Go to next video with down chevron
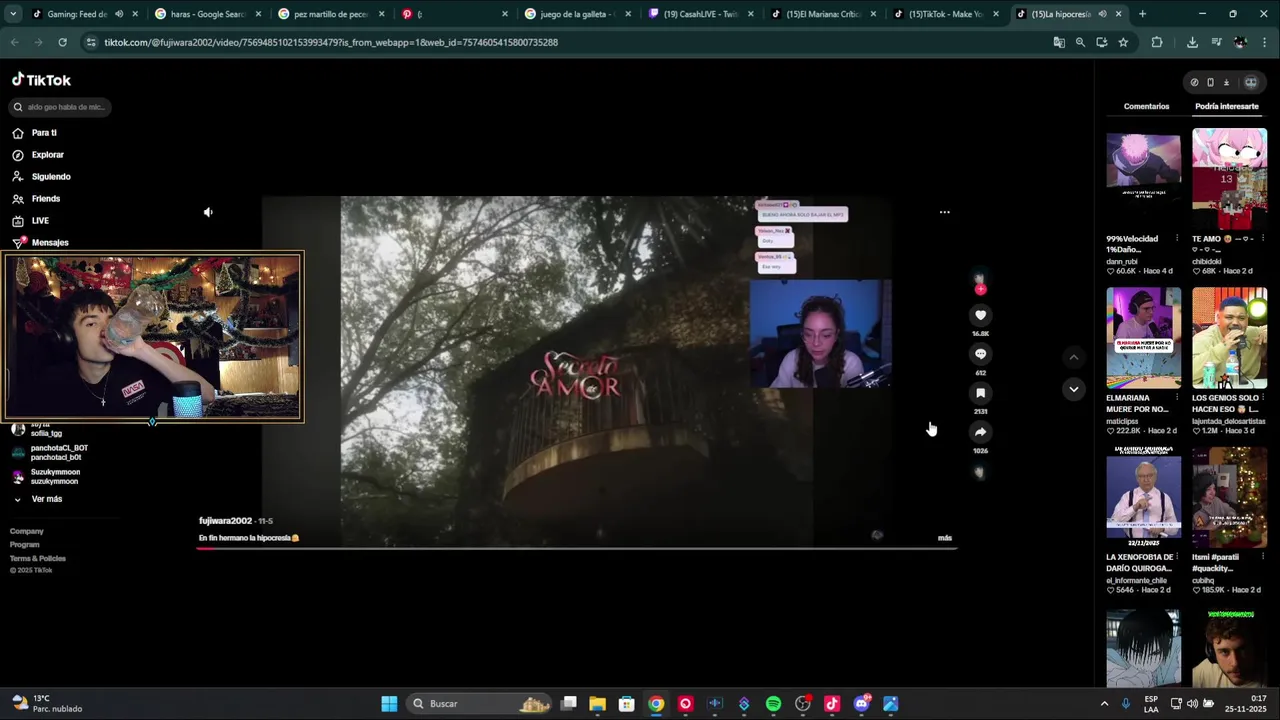The height and width of the screenshot is (720, 1280). click(x=1073, y=389)
